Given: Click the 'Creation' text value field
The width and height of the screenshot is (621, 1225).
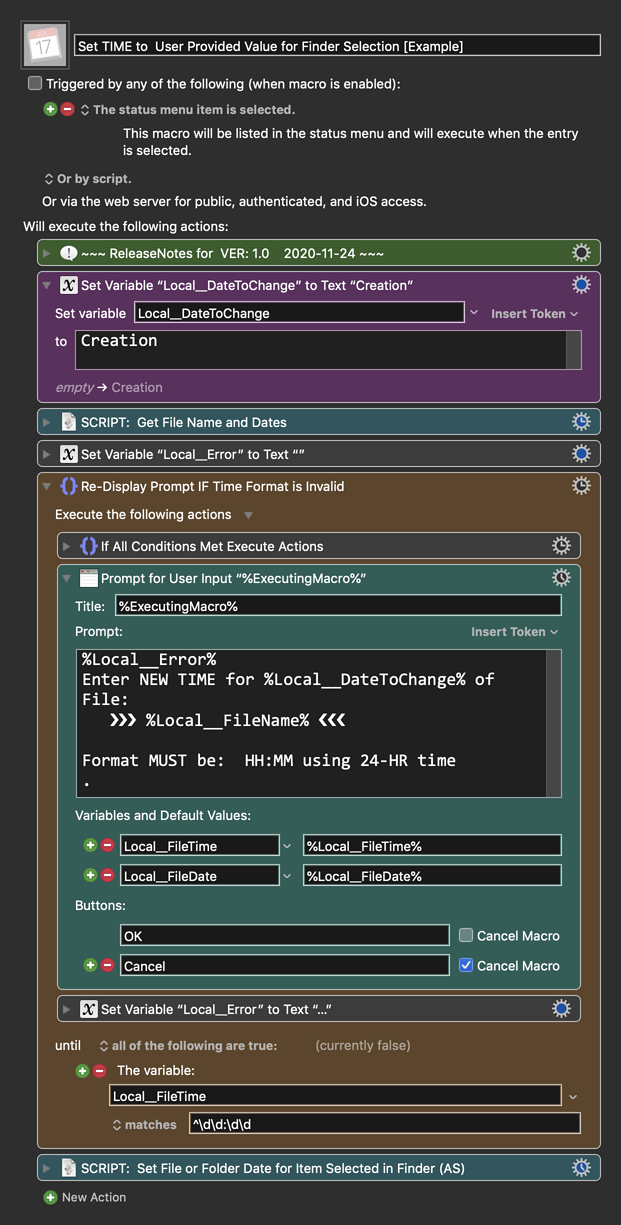Looking at the screenshot, I should pyautogui.click(x=321, y=350).
